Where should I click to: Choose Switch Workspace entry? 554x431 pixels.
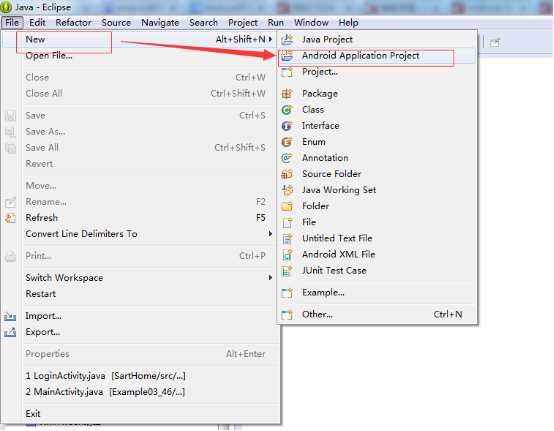[140, 278]
